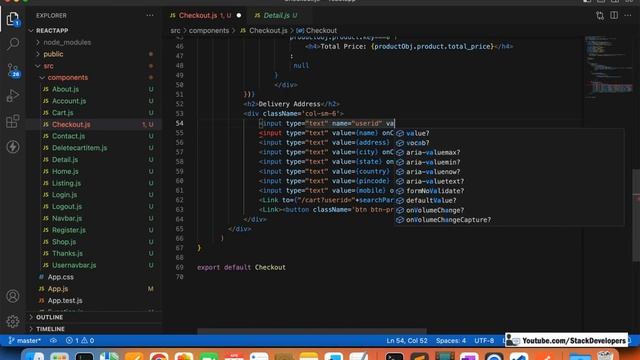Open the Run and Debug view
640x360 pixels.
13,96
